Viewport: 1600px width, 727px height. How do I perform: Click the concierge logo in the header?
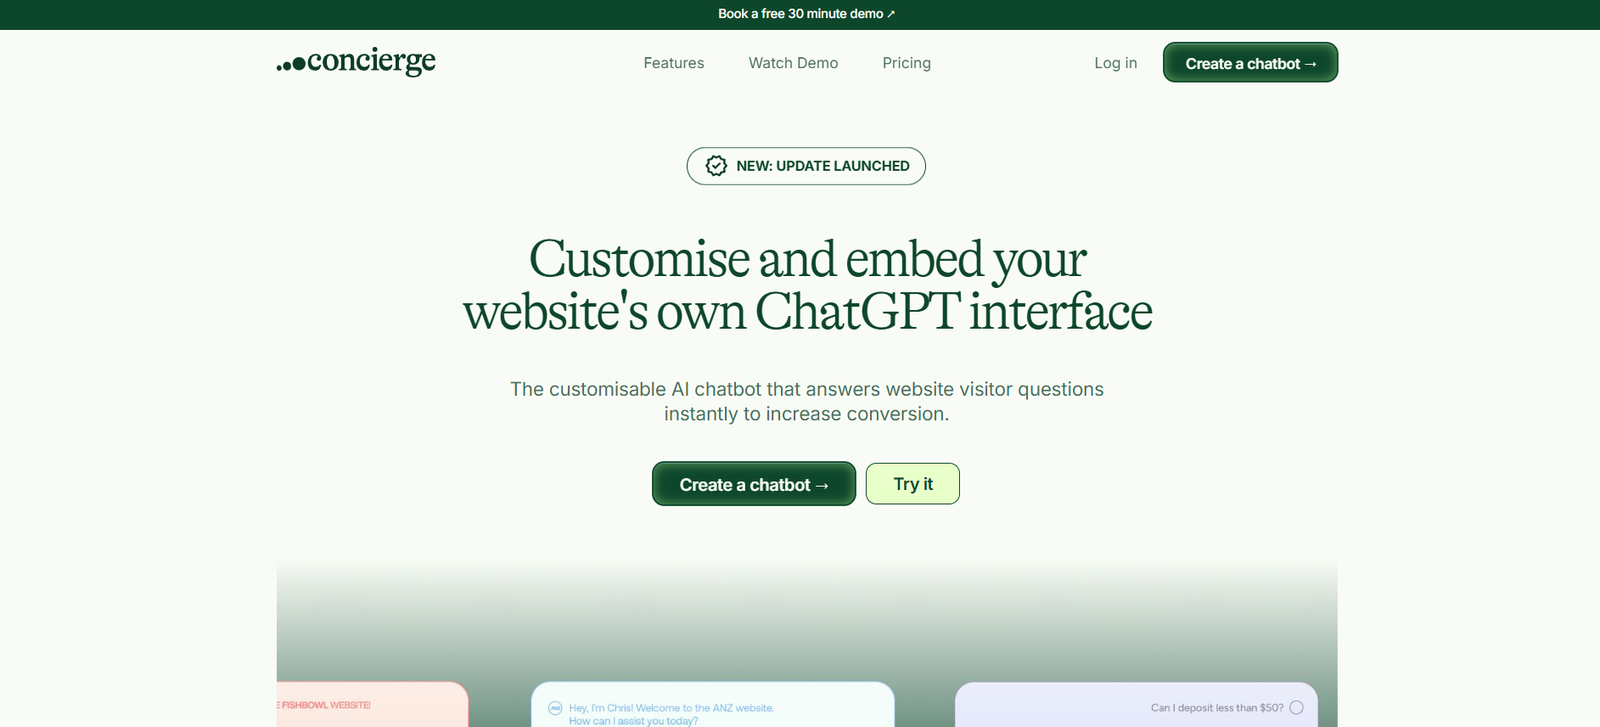click(x=356, y=62)
